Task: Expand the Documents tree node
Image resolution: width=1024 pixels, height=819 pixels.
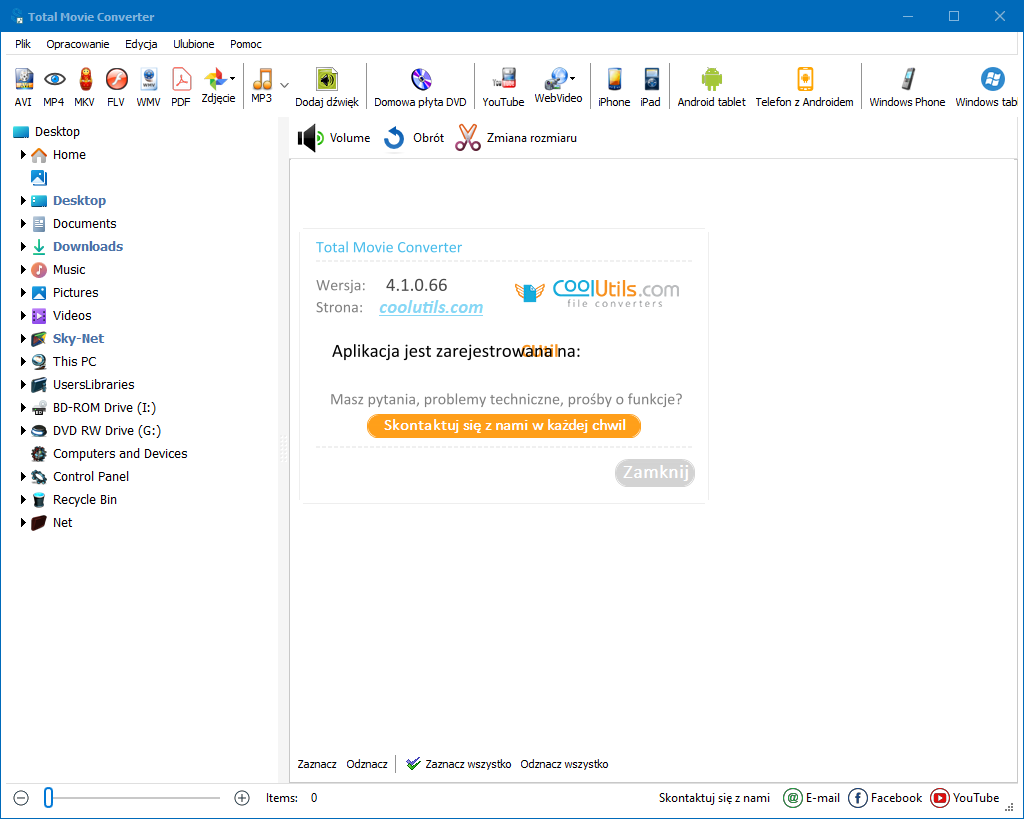Action: click(x=23, y=223)
